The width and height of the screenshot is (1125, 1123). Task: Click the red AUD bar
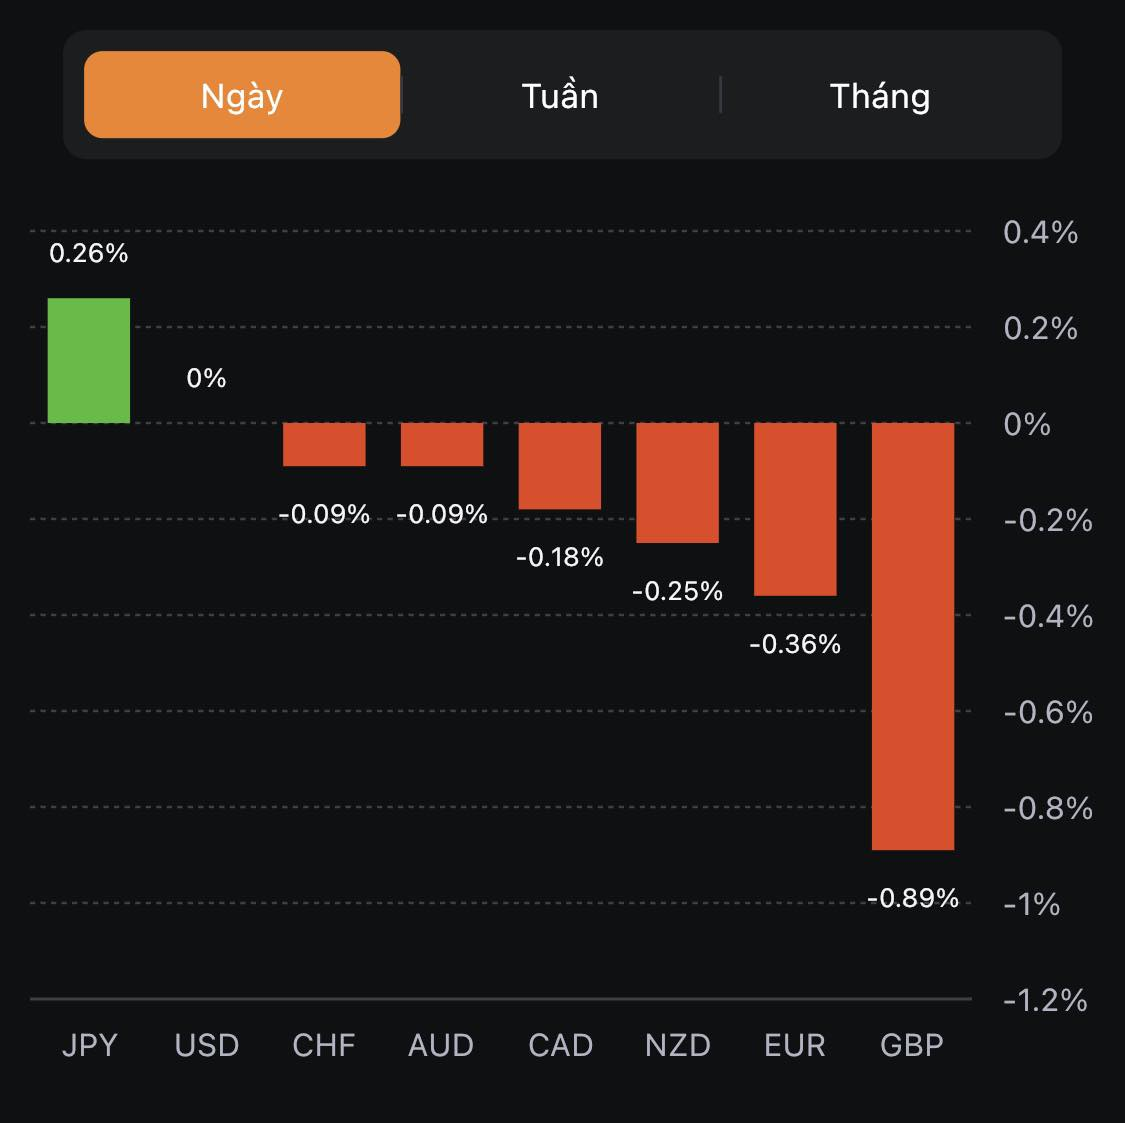[442, 444]
